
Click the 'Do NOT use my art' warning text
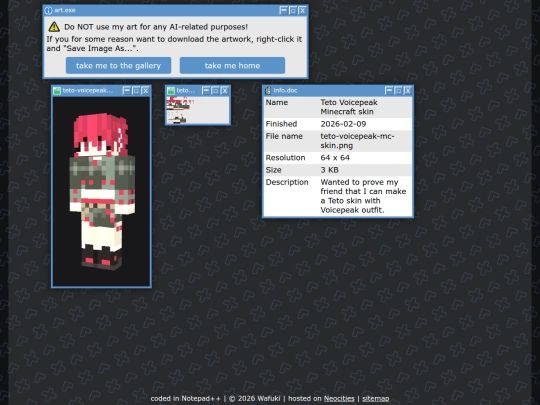point(156,27)
